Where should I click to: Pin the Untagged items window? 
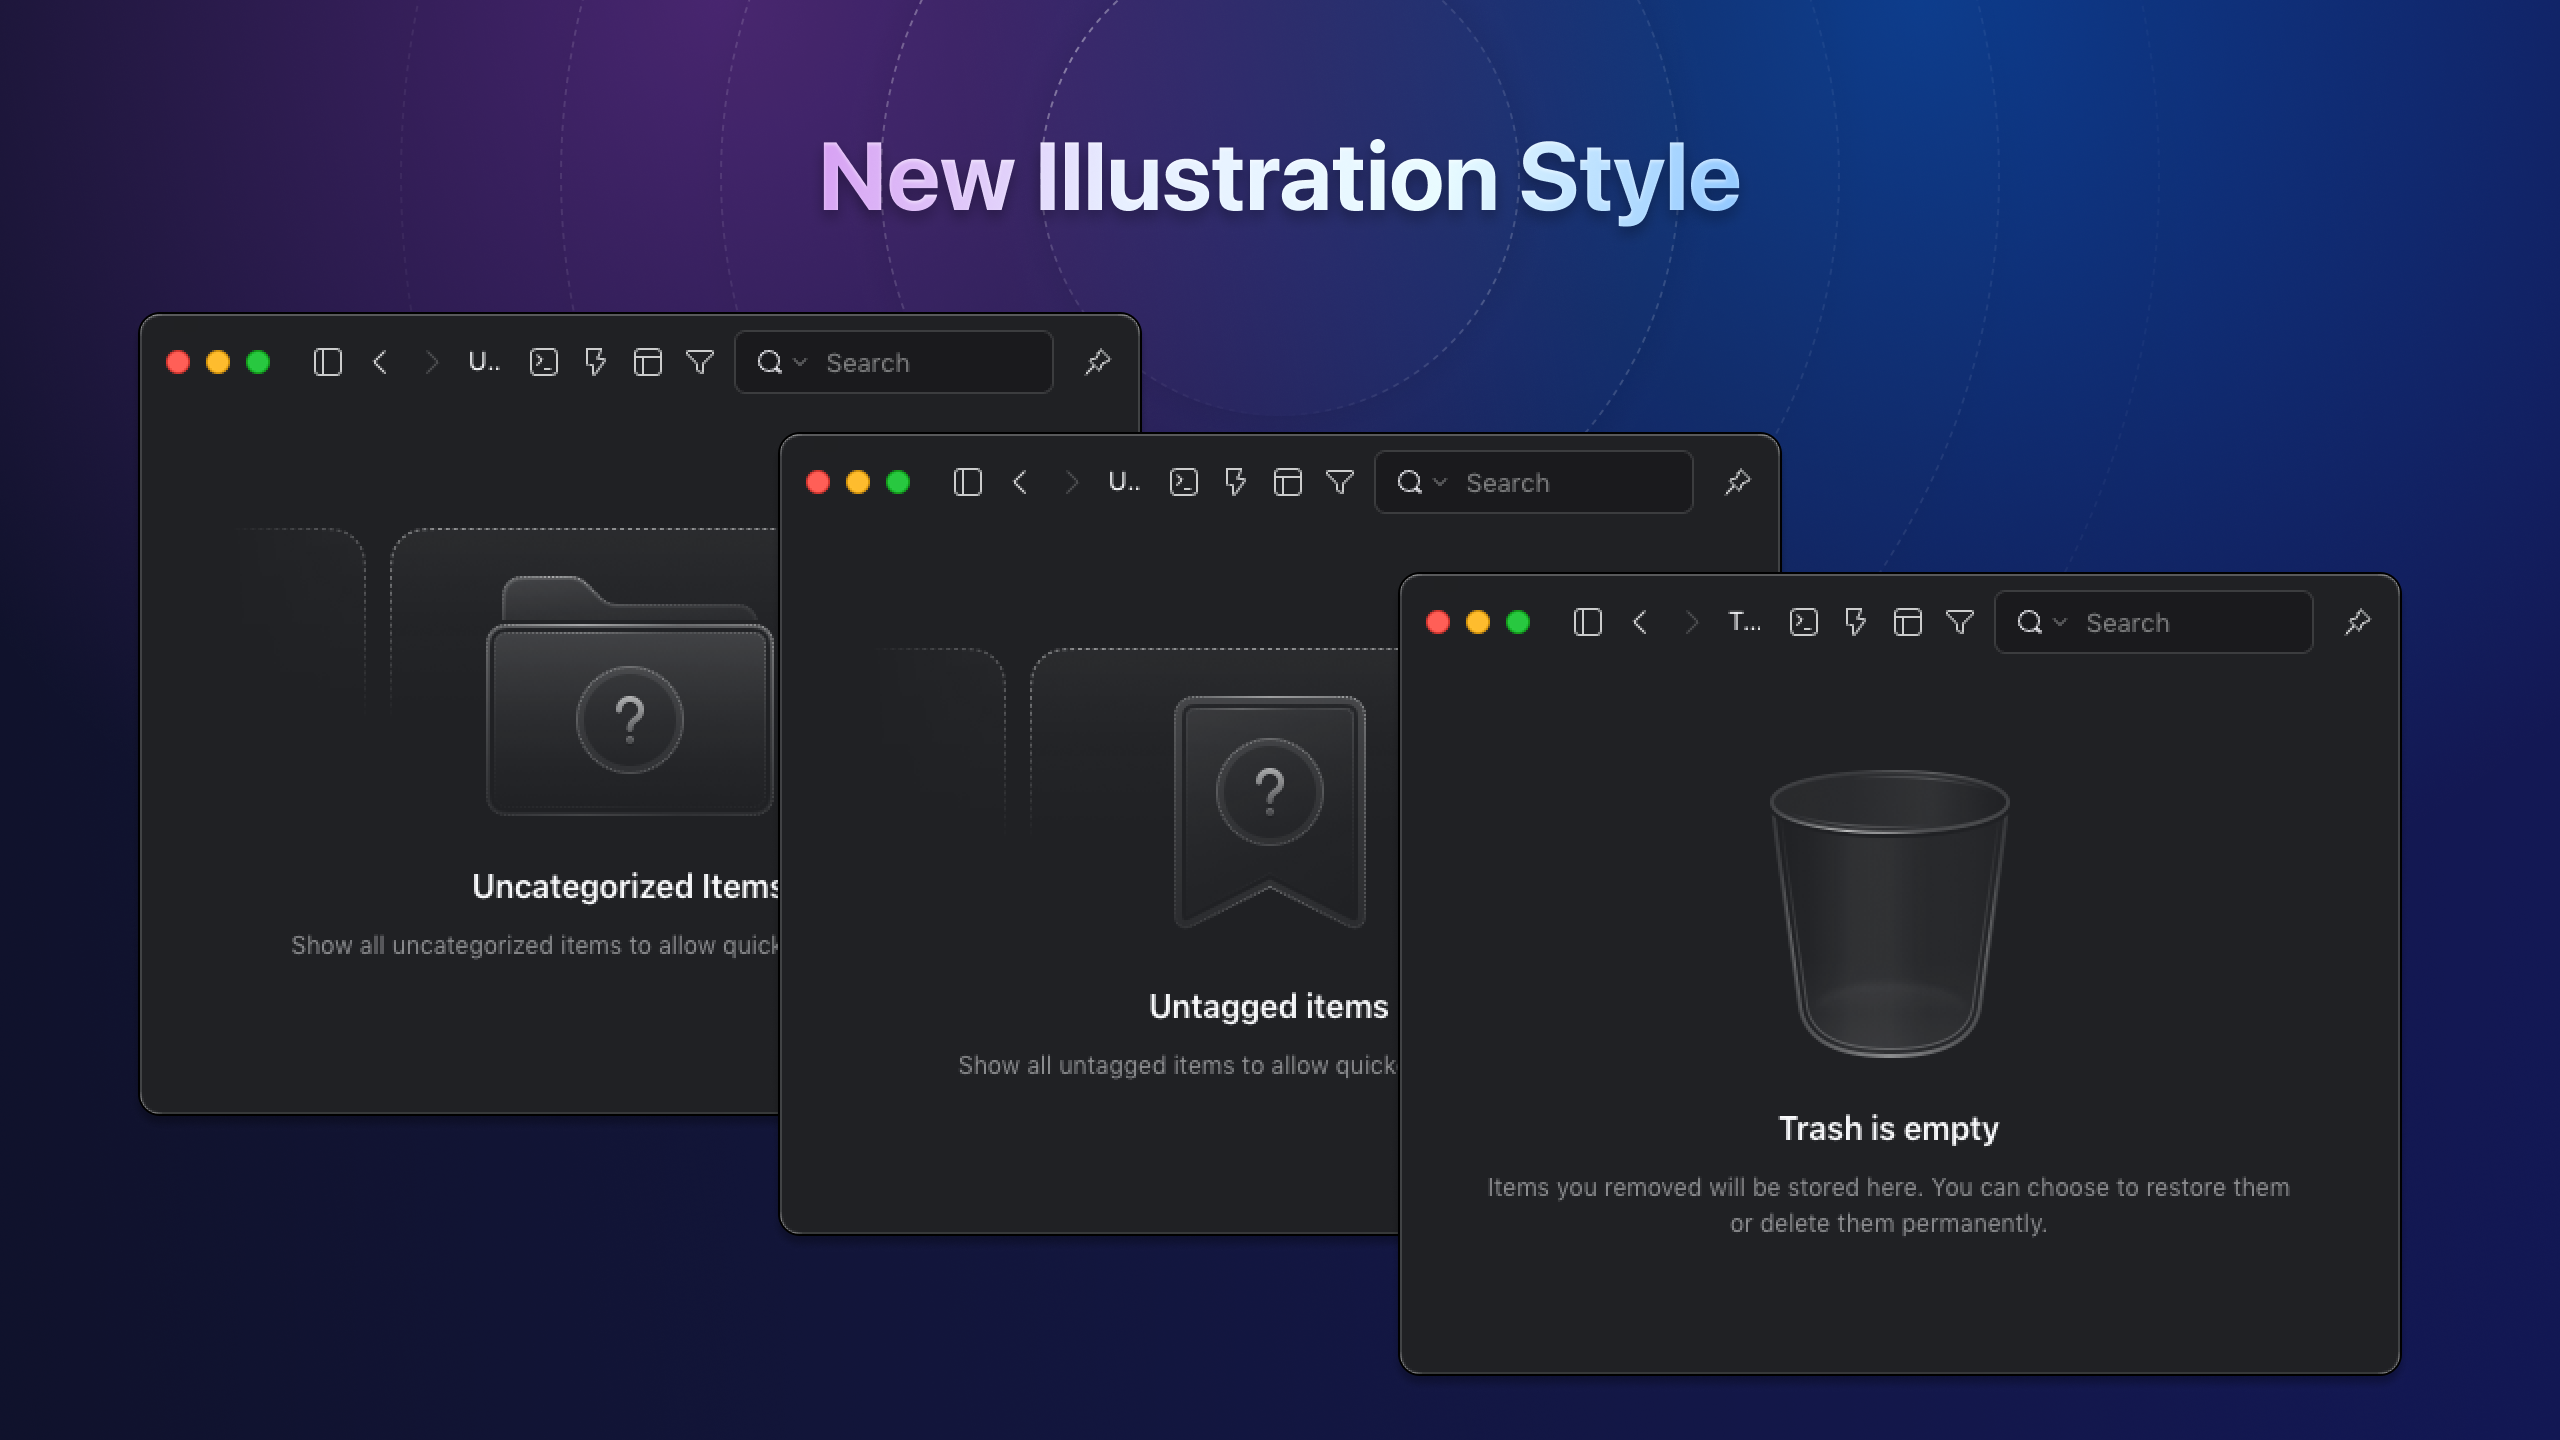[x=1737, y=482]
